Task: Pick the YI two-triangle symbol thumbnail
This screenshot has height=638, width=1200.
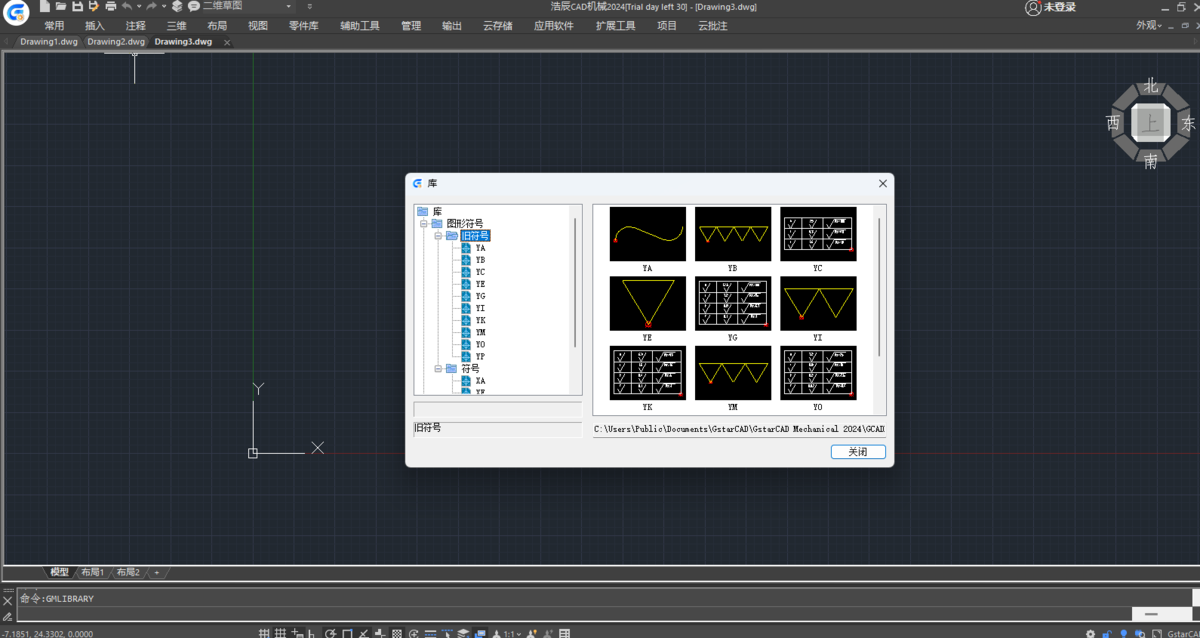Action: pyautogui.click(x=818, y=304)
